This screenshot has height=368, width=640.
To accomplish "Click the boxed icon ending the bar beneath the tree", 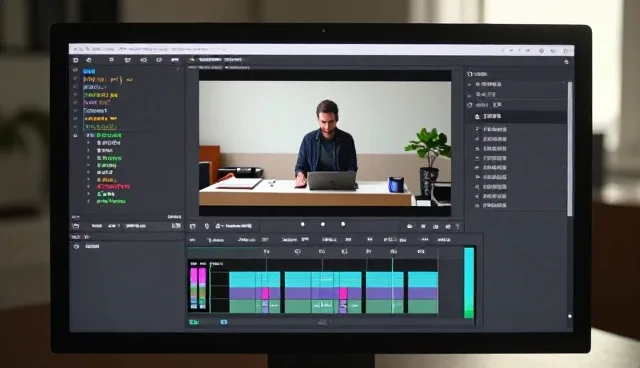I will coord(176,226).
